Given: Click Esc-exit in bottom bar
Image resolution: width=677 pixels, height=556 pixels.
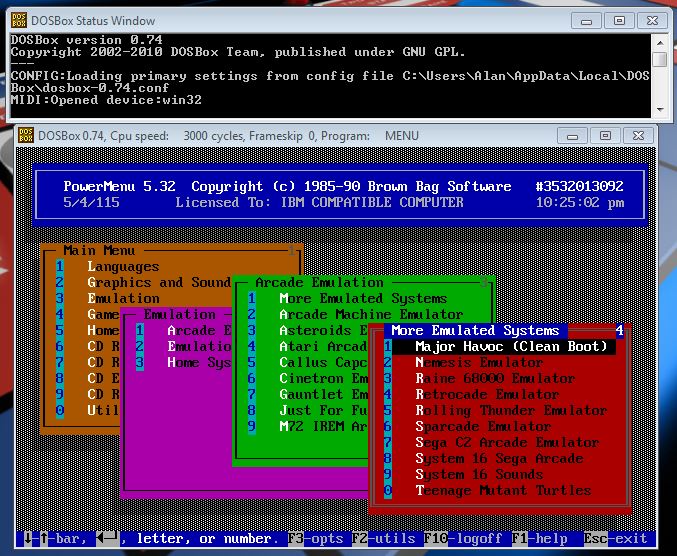Looking at the screenshot, I should click(x=615, y=539).
